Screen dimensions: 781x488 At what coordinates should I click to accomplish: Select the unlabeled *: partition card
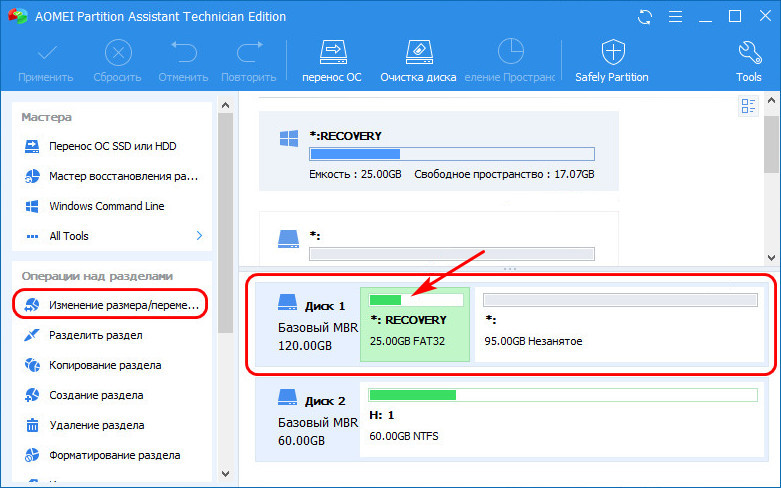(439, 238)
